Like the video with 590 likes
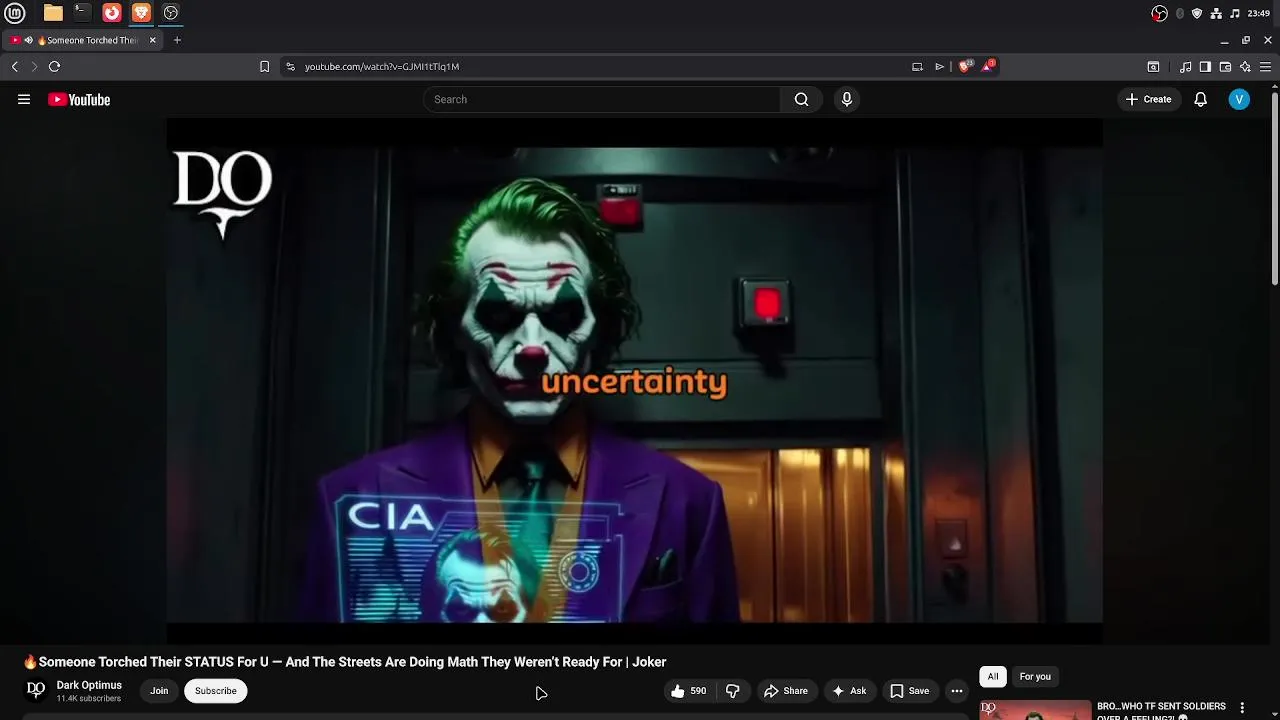This screenshot has width=1280, height=720. coord(688,691)
